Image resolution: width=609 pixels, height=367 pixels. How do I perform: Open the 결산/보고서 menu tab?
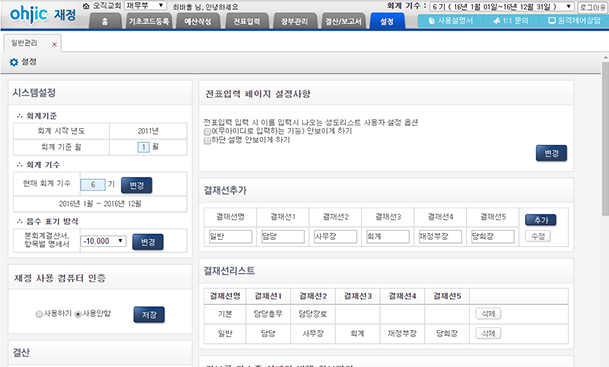pos(343,21)
